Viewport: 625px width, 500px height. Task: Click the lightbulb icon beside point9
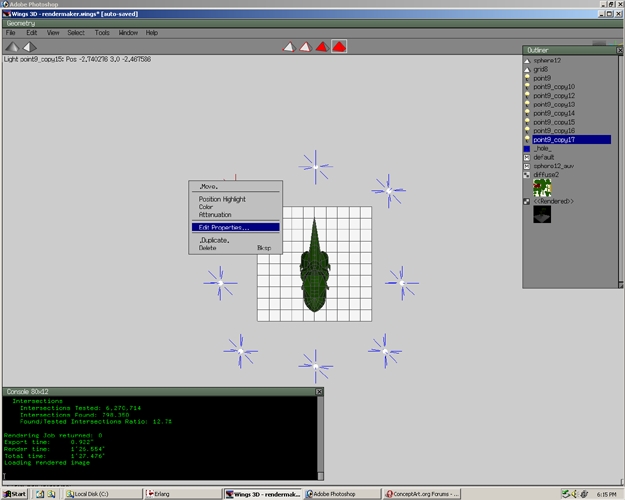point(527,78)
